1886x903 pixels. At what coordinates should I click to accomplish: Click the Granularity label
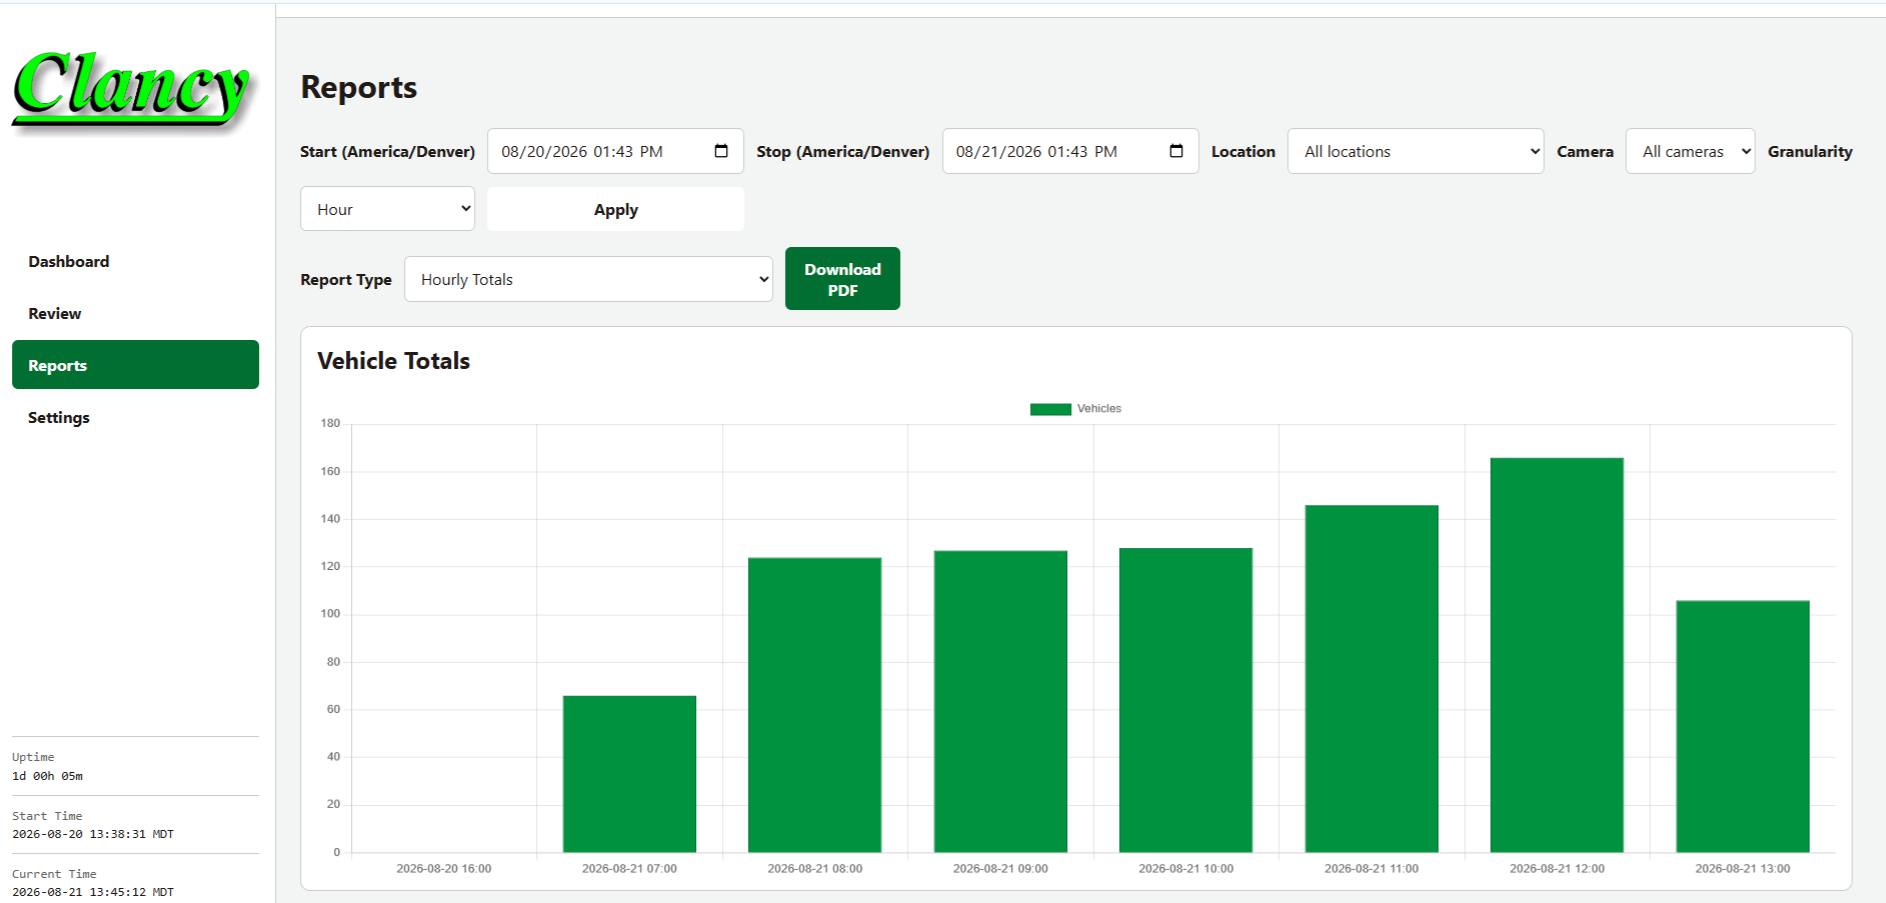point(1810,152)
